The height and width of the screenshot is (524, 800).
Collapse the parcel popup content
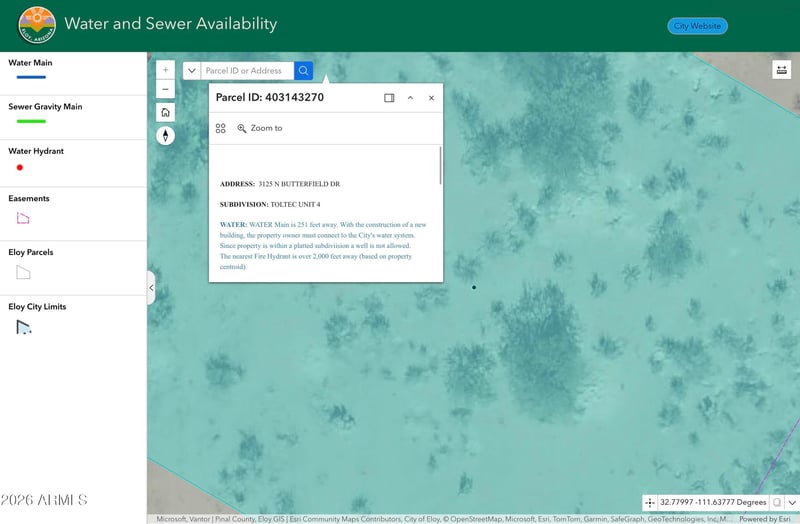coord(410,98)
